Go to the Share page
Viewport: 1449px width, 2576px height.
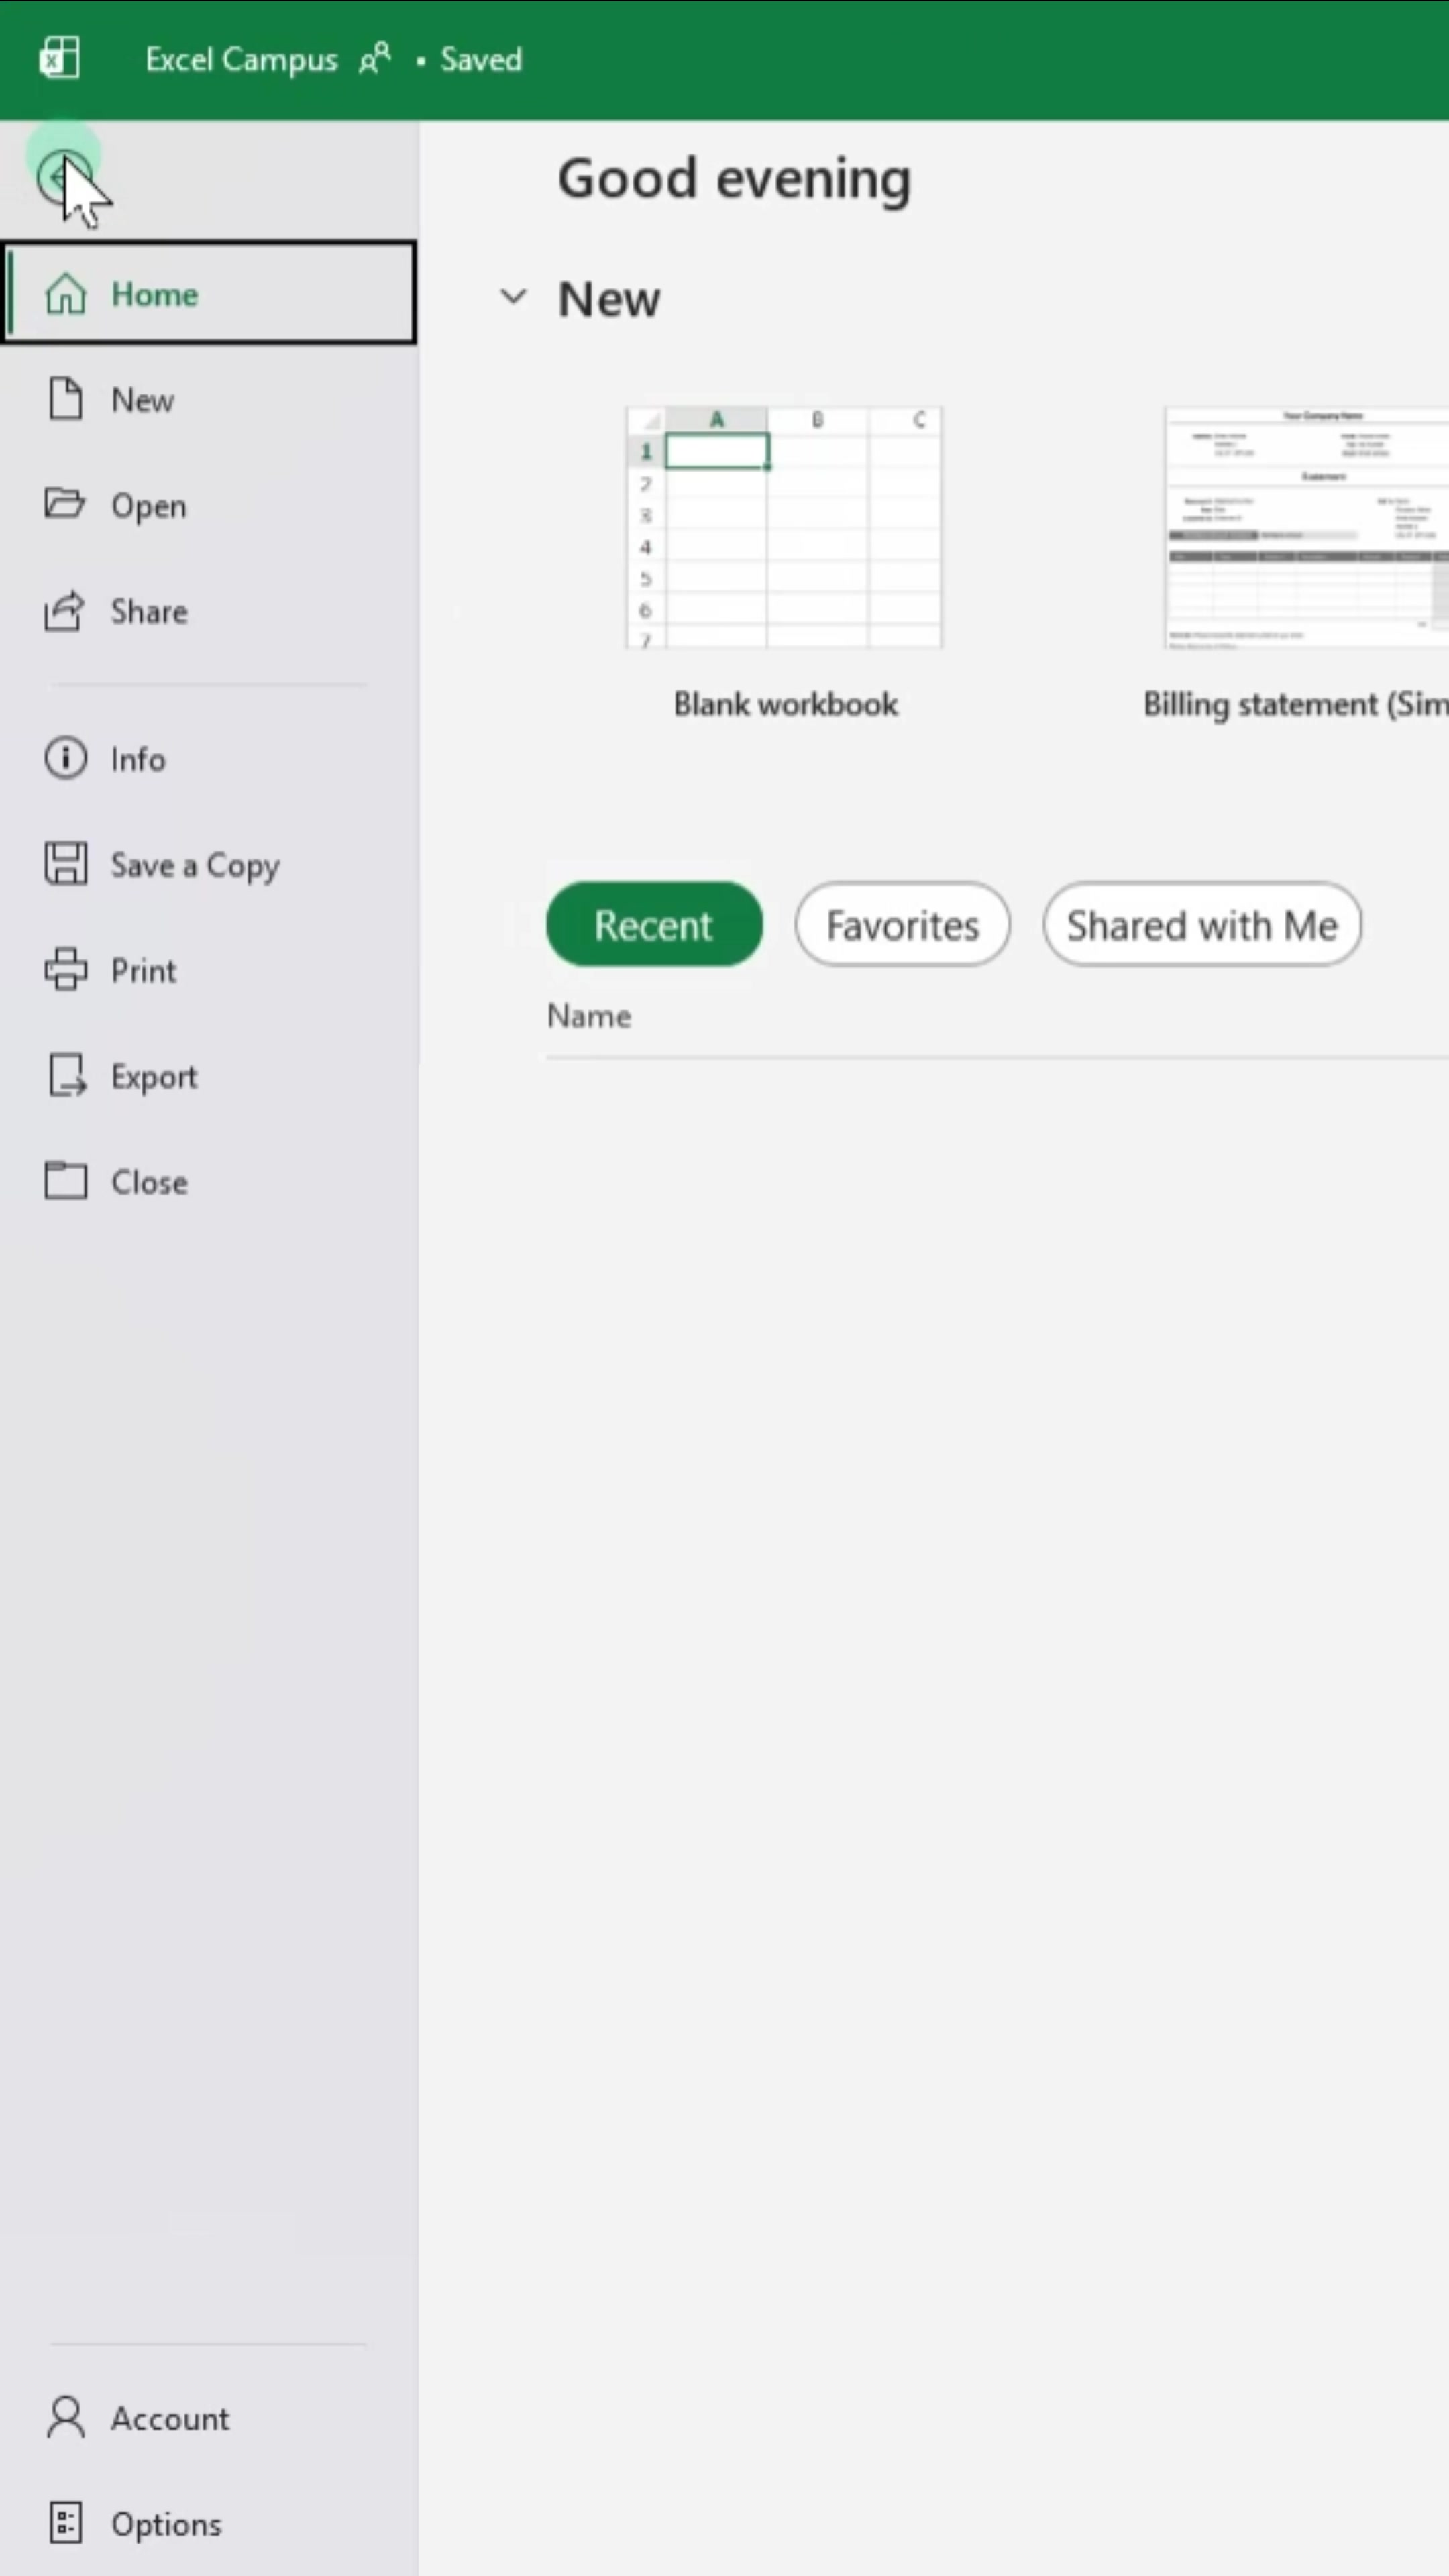click(x=209, y=611)
